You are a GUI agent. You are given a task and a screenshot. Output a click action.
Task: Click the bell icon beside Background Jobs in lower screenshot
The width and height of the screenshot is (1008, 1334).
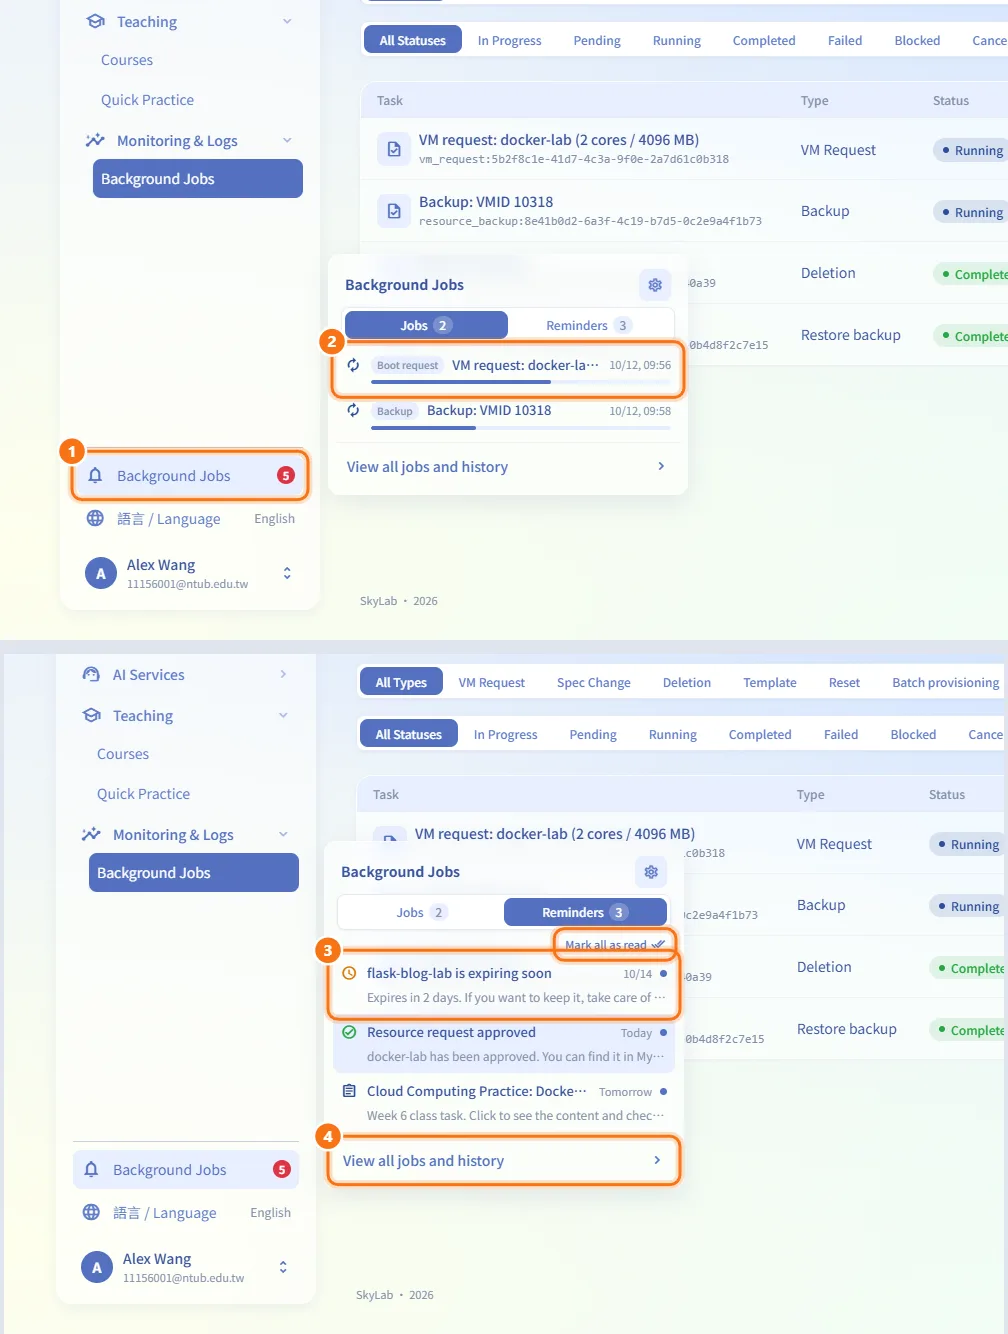tap(91, 1169)
